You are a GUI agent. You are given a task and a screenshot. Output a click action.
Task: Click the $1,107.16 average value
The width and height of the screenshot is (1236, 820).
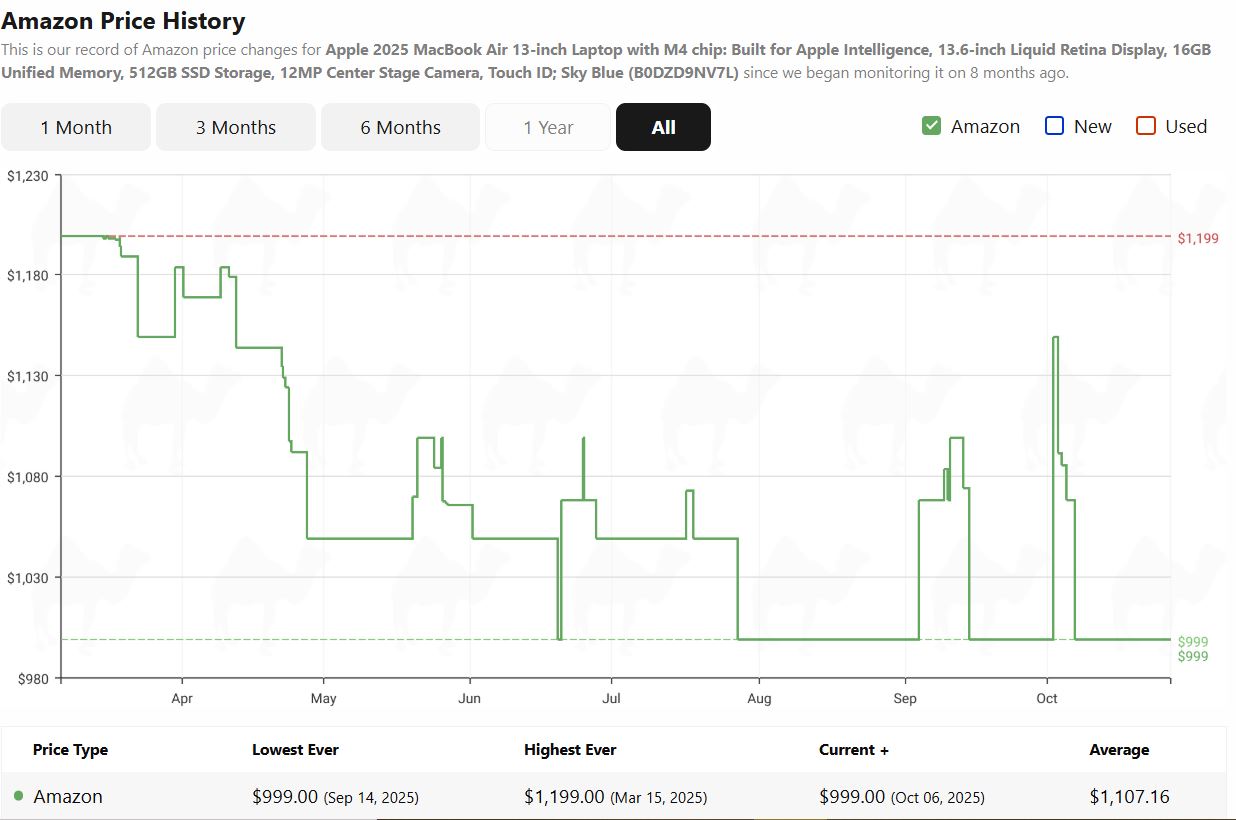1129,797
